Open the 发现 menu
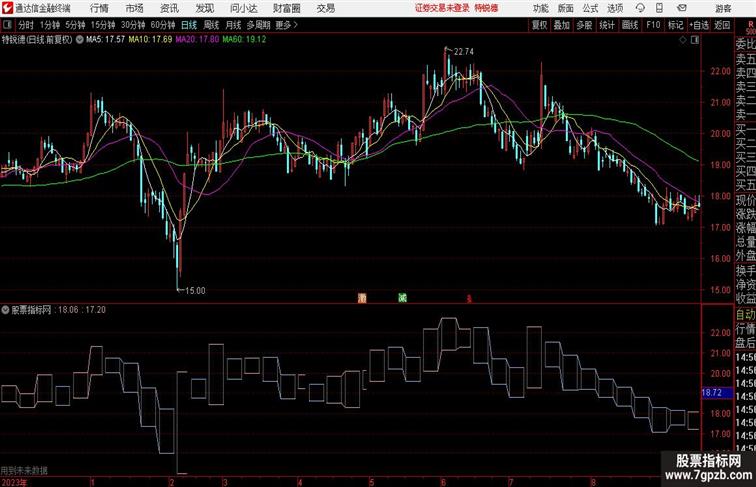Viewport: 756px width, 487px height. (204, 8)
